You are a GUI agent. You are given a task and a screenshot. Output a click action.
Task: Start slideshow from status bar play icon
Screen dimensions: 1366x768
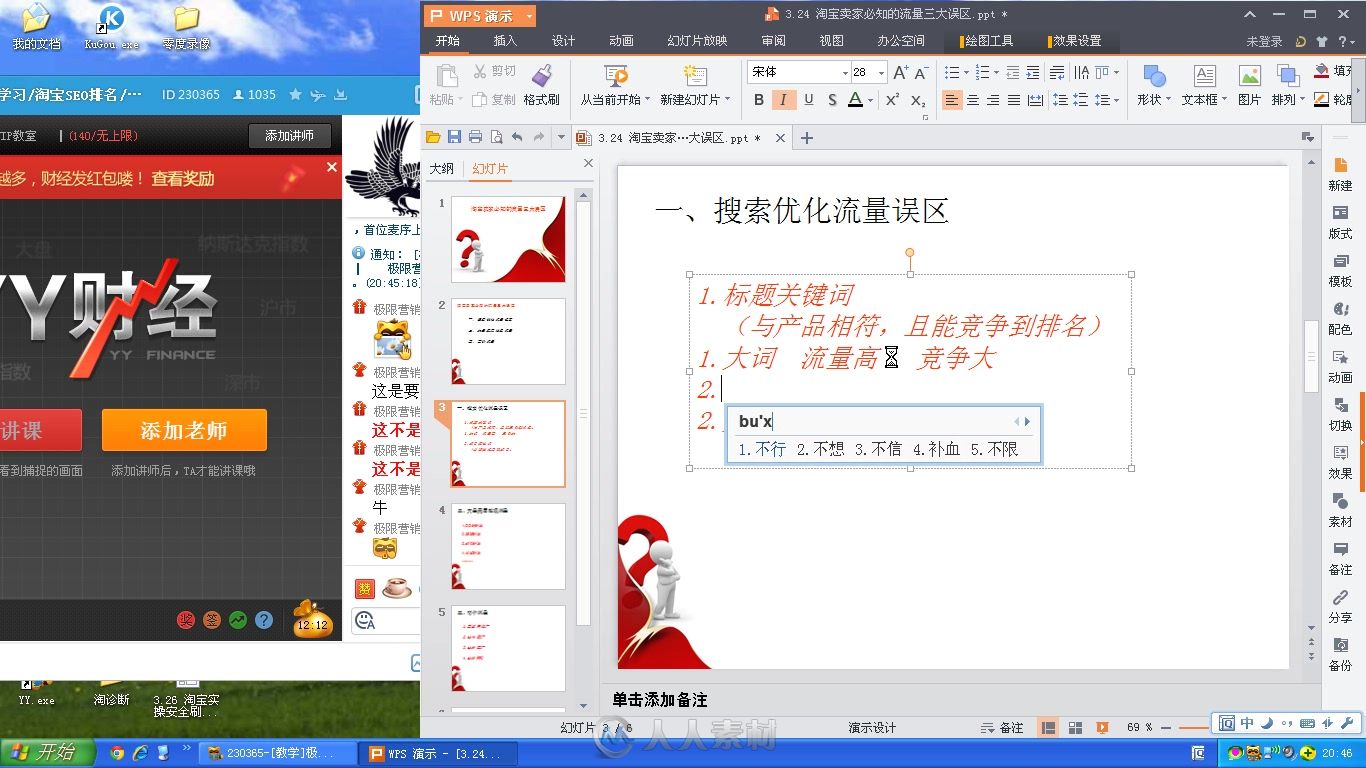tap(1102, 728)
